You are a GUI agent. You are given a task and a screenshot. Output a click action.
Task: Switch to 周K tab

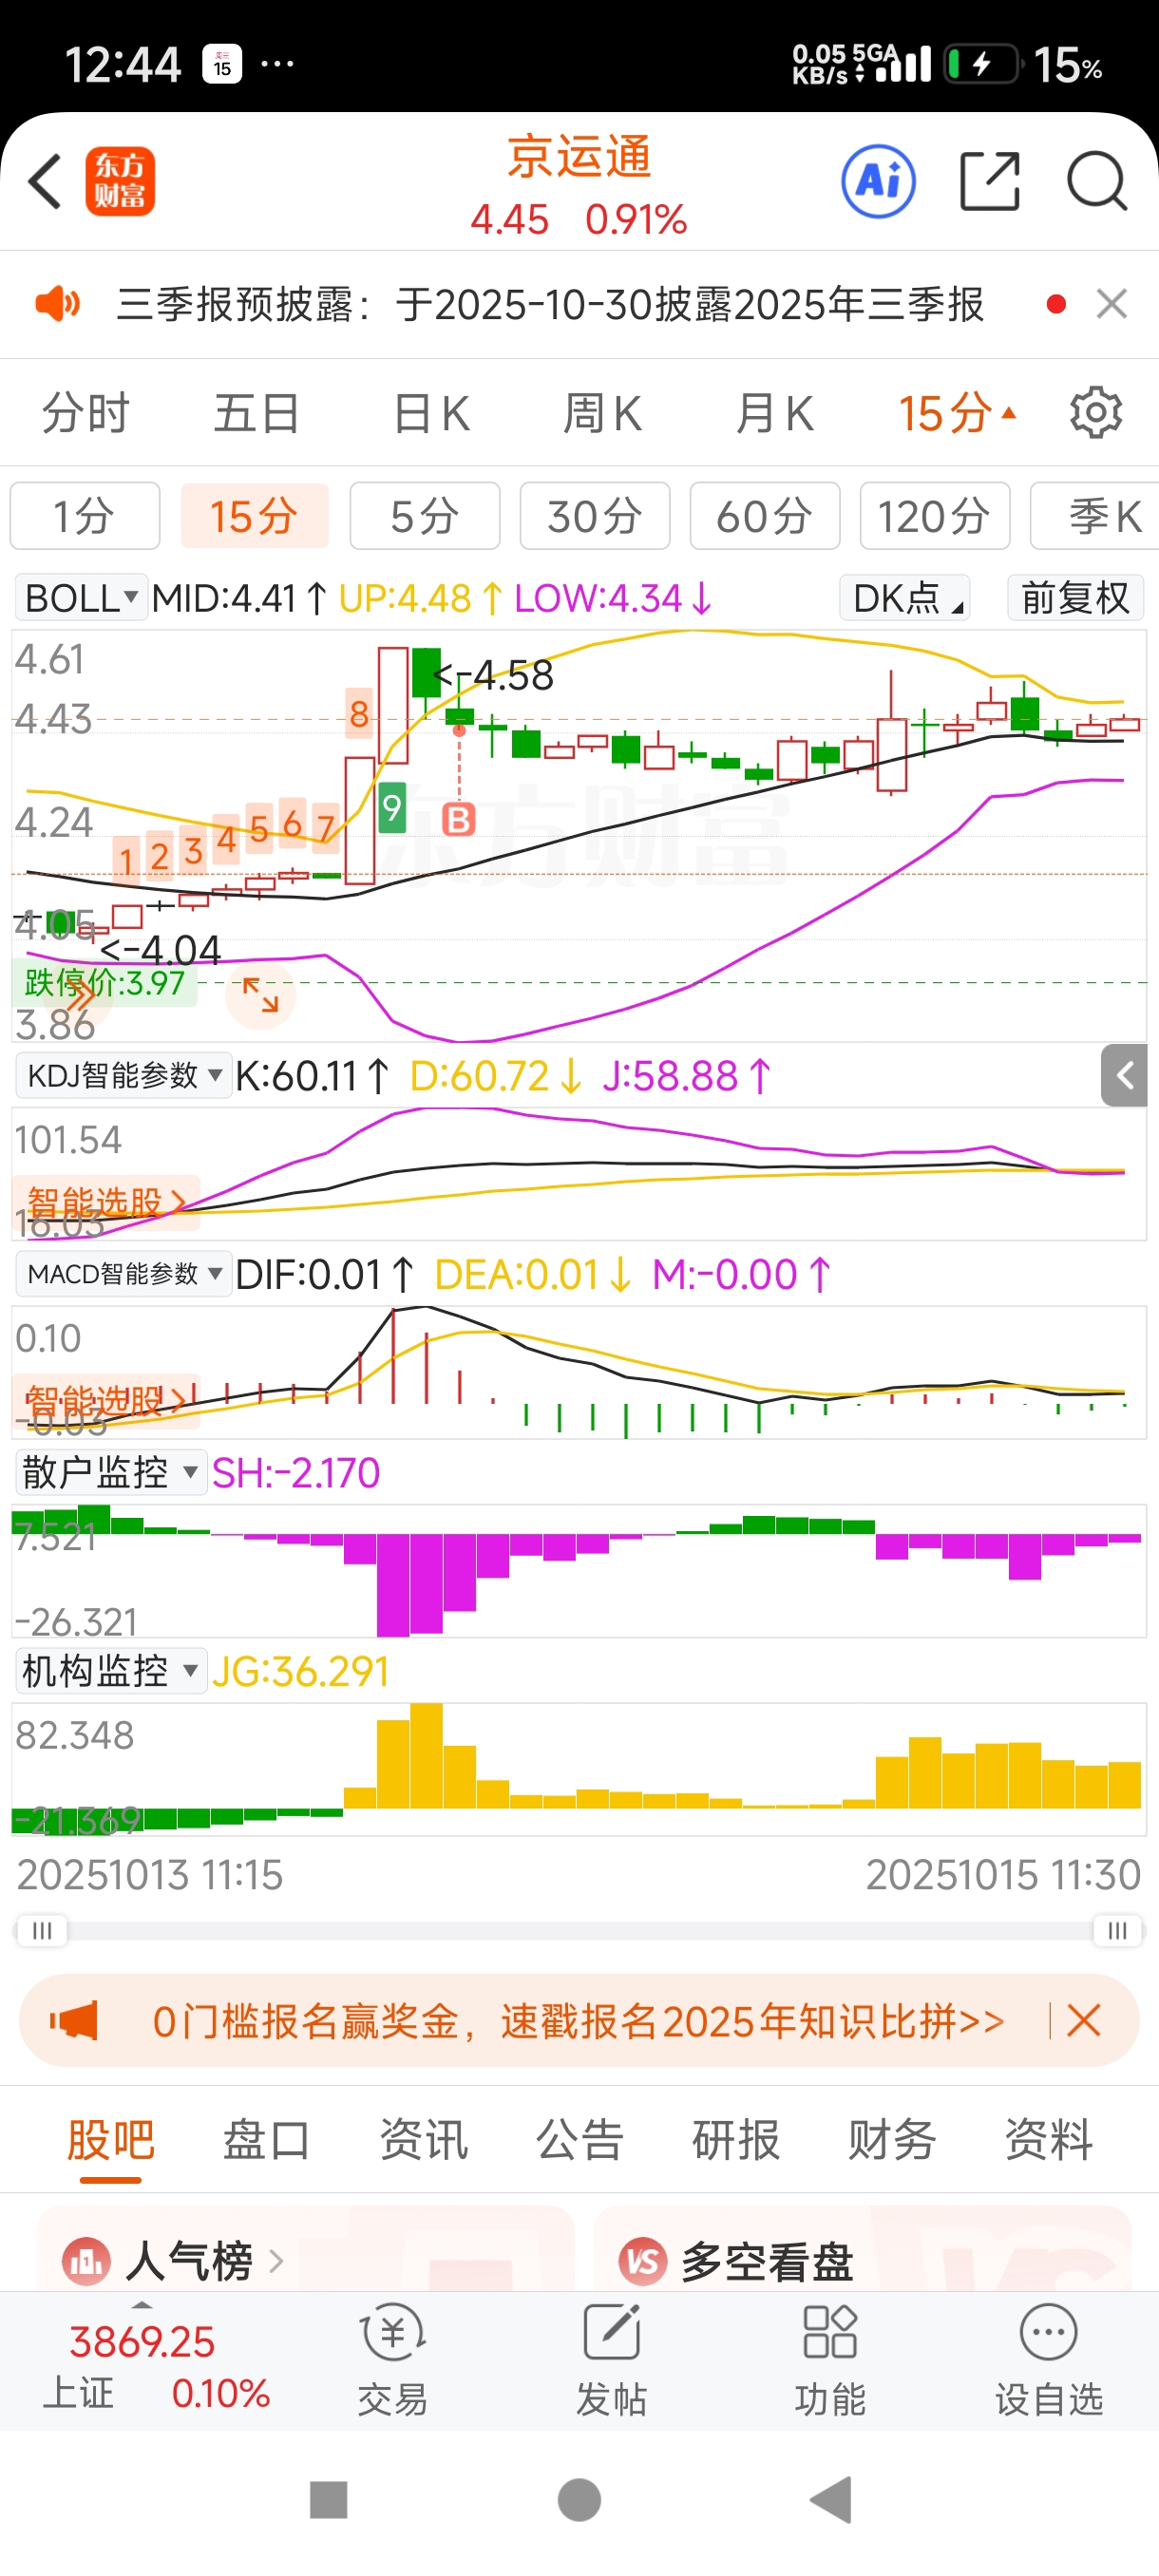(602, 413)
